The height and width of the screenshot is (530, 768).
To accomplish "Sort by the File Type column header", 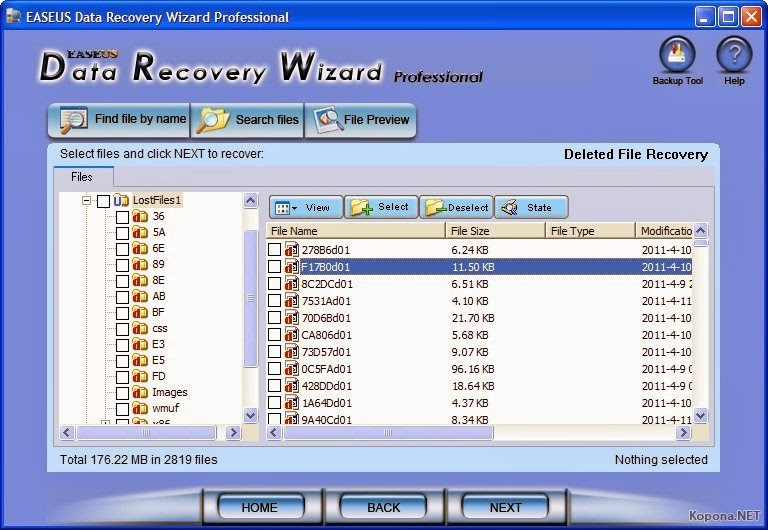I will (590, 231).
